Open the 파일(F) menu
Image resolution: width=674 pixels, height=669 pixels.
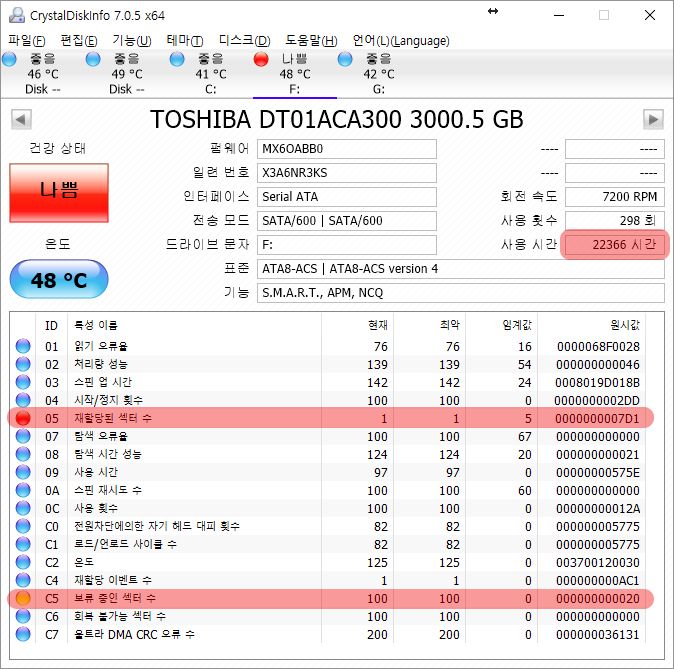click(27, 40)
